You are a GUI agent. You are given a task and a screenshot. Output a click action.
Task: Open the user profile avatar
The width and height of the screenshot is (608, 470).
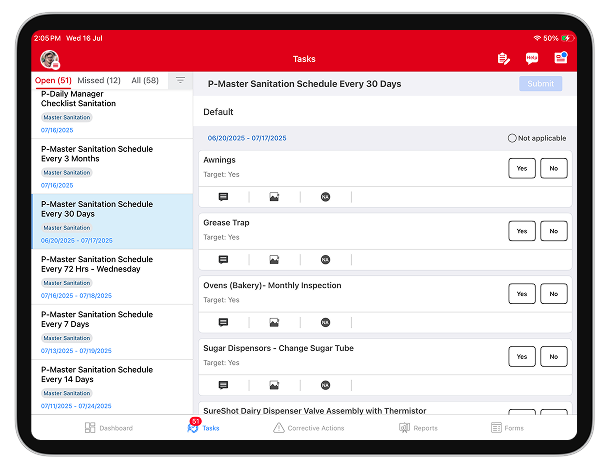coord(48,59)
